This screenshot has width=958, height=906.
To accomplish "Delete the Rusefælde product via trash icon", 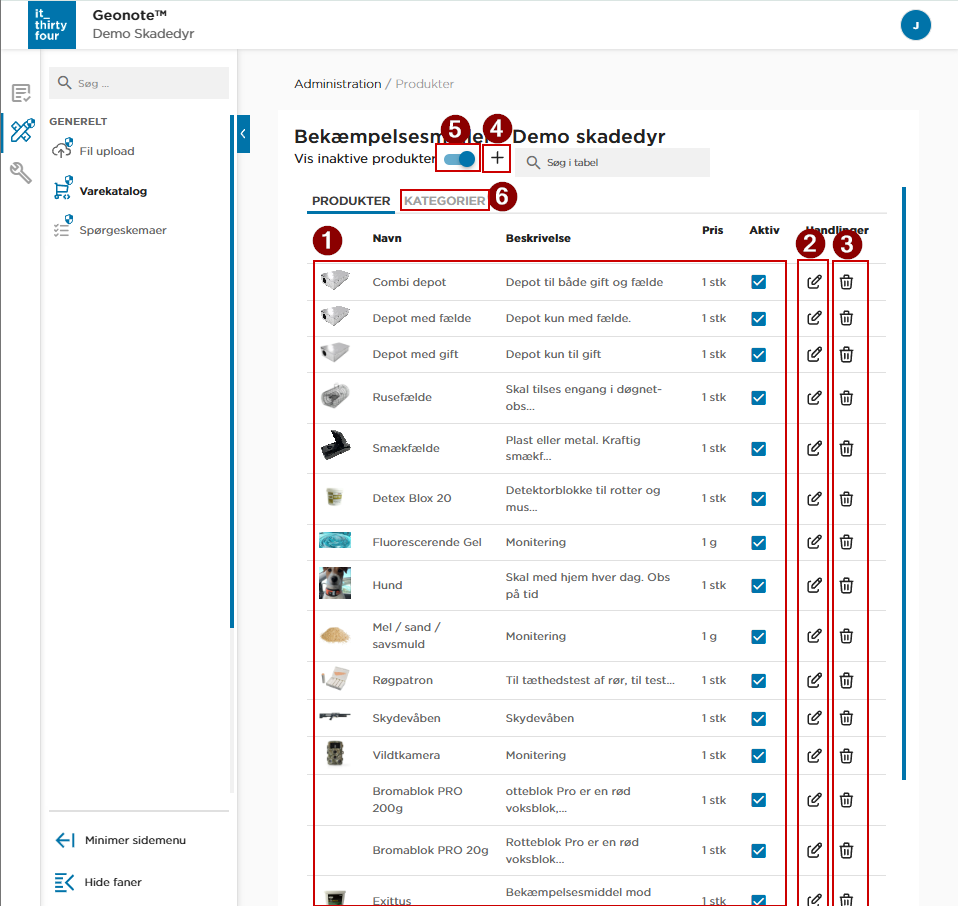I will coord(846,398).
